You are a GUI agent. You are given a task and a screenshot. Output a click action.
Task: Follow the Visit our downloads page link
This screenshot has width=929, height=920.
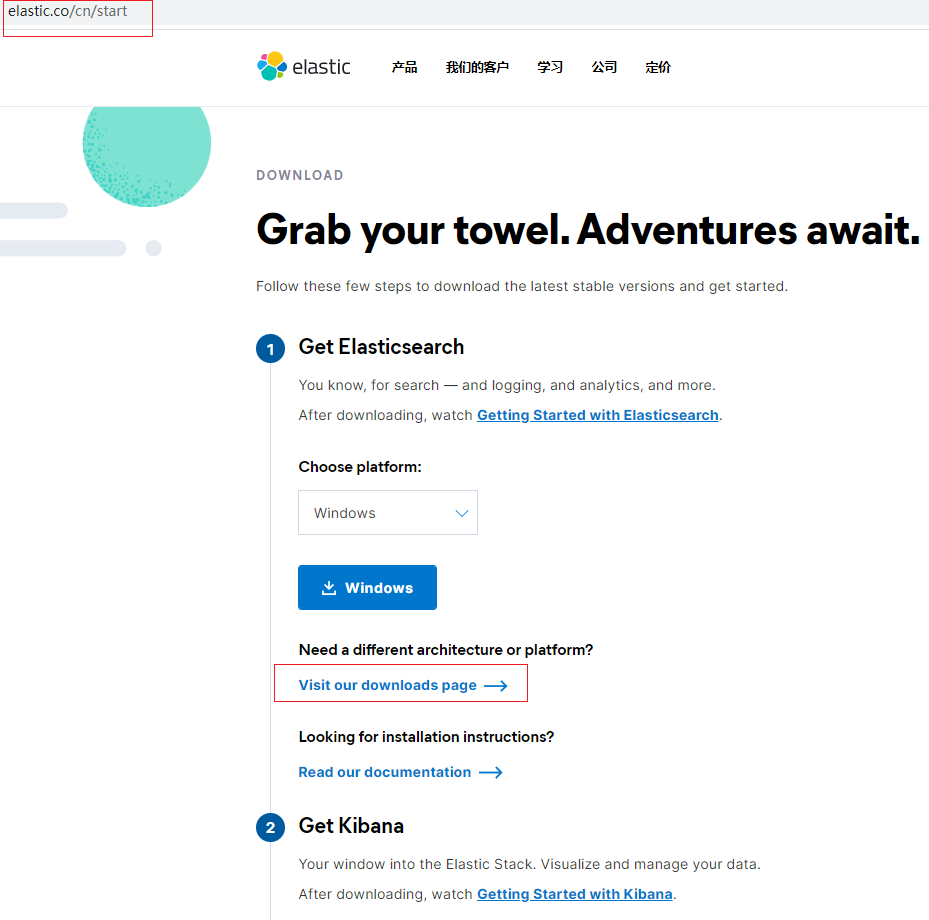coord(403,685)
